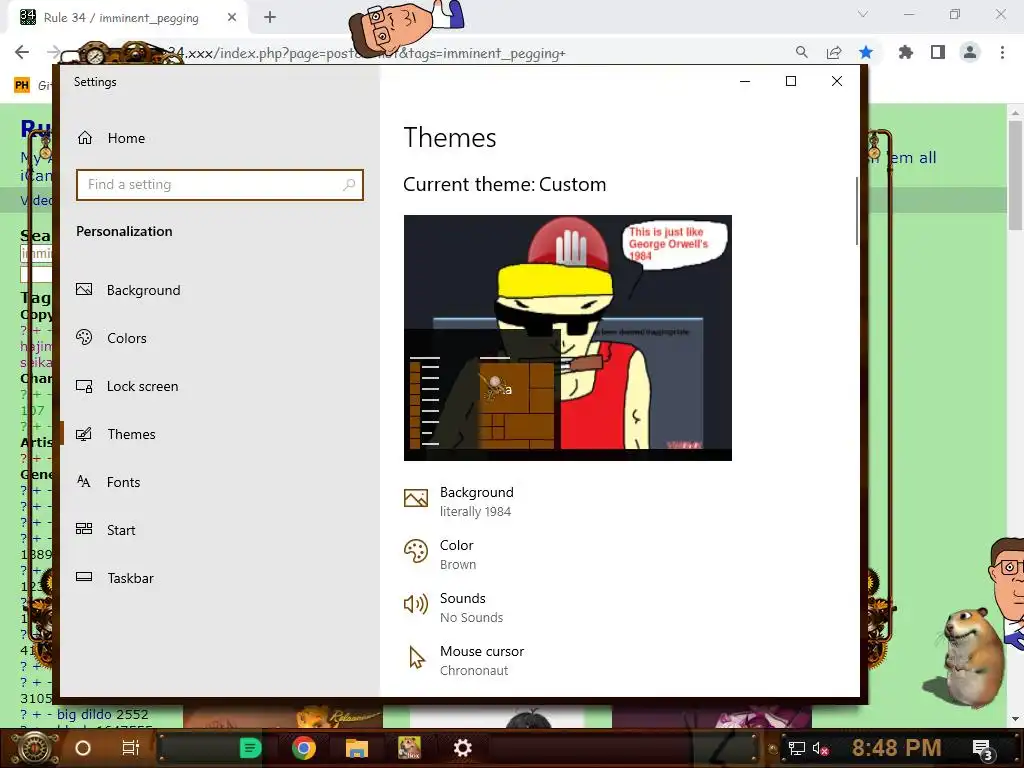The height and width of the screenshot is (768, 1024).
Task: Open the hamster app on taskbar
Action: (409, 748)
